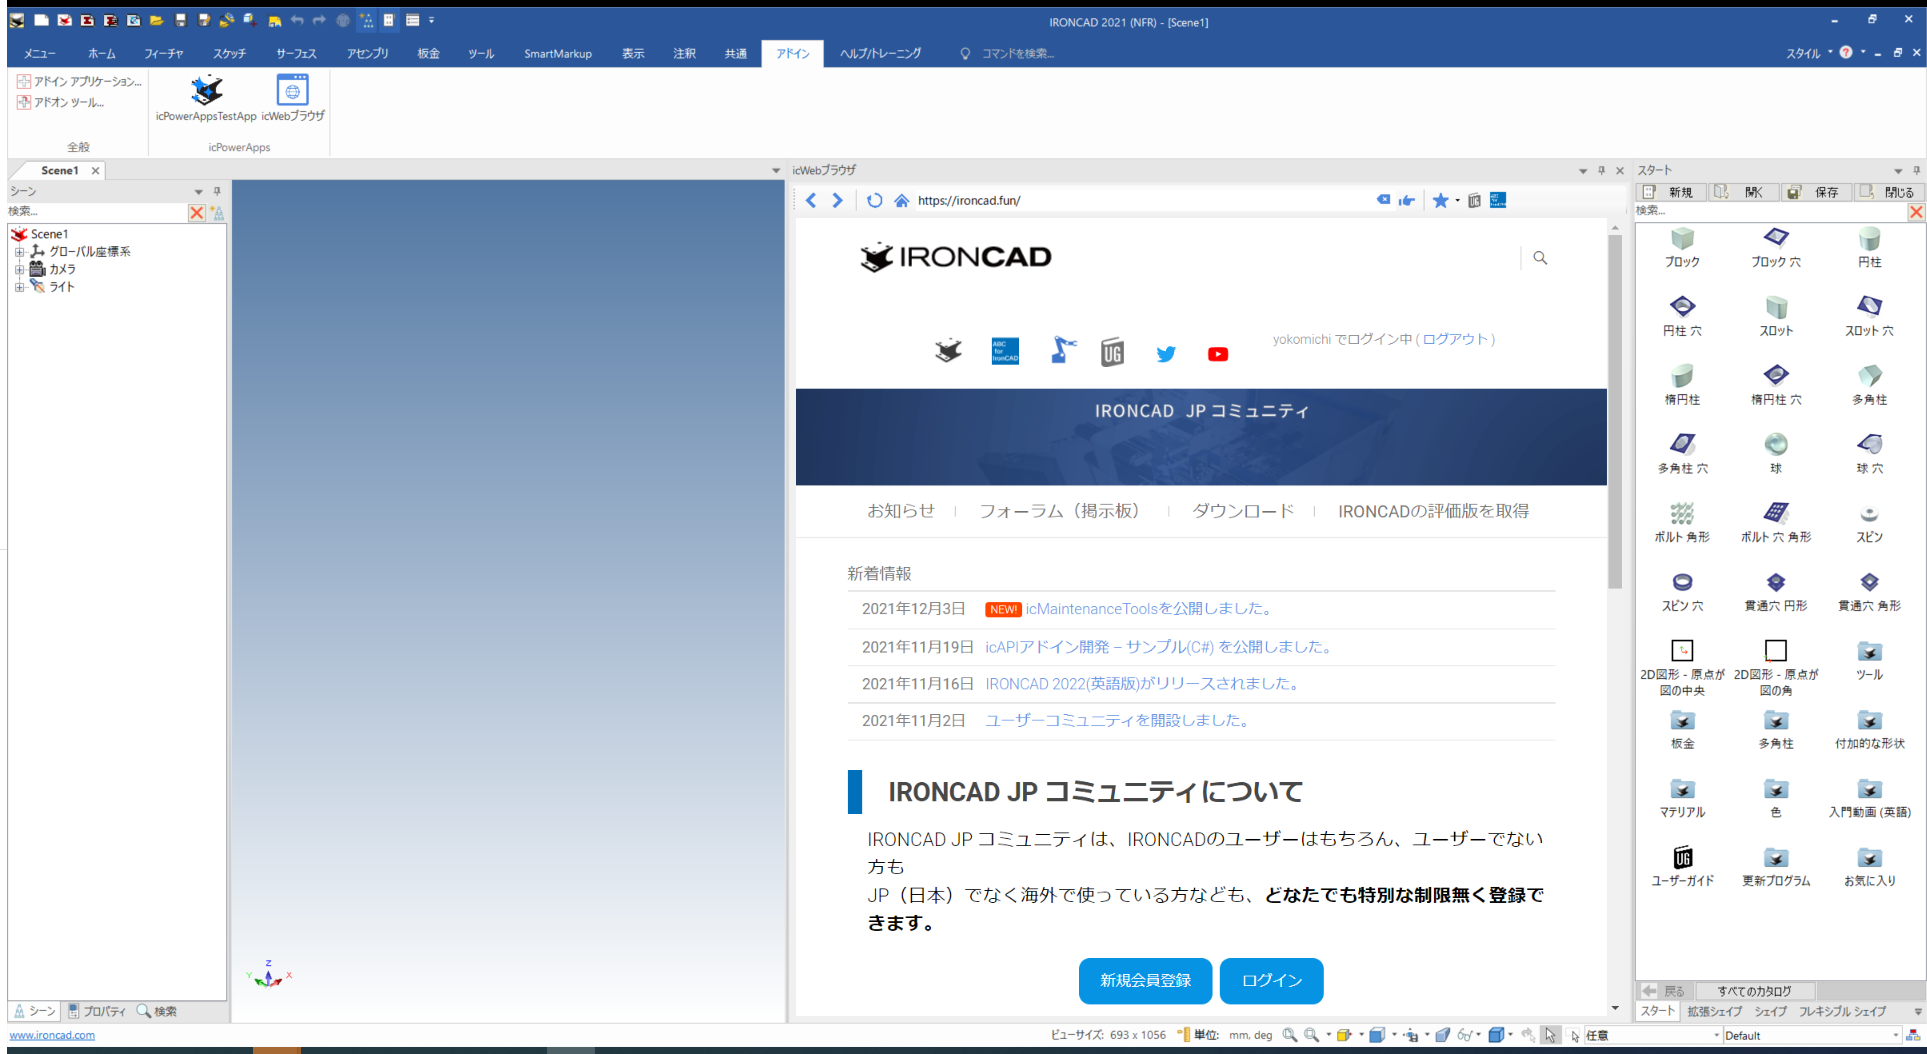Click the browser URL address field
This screenshot has height=1054, width=1927.
point(1140,200)
